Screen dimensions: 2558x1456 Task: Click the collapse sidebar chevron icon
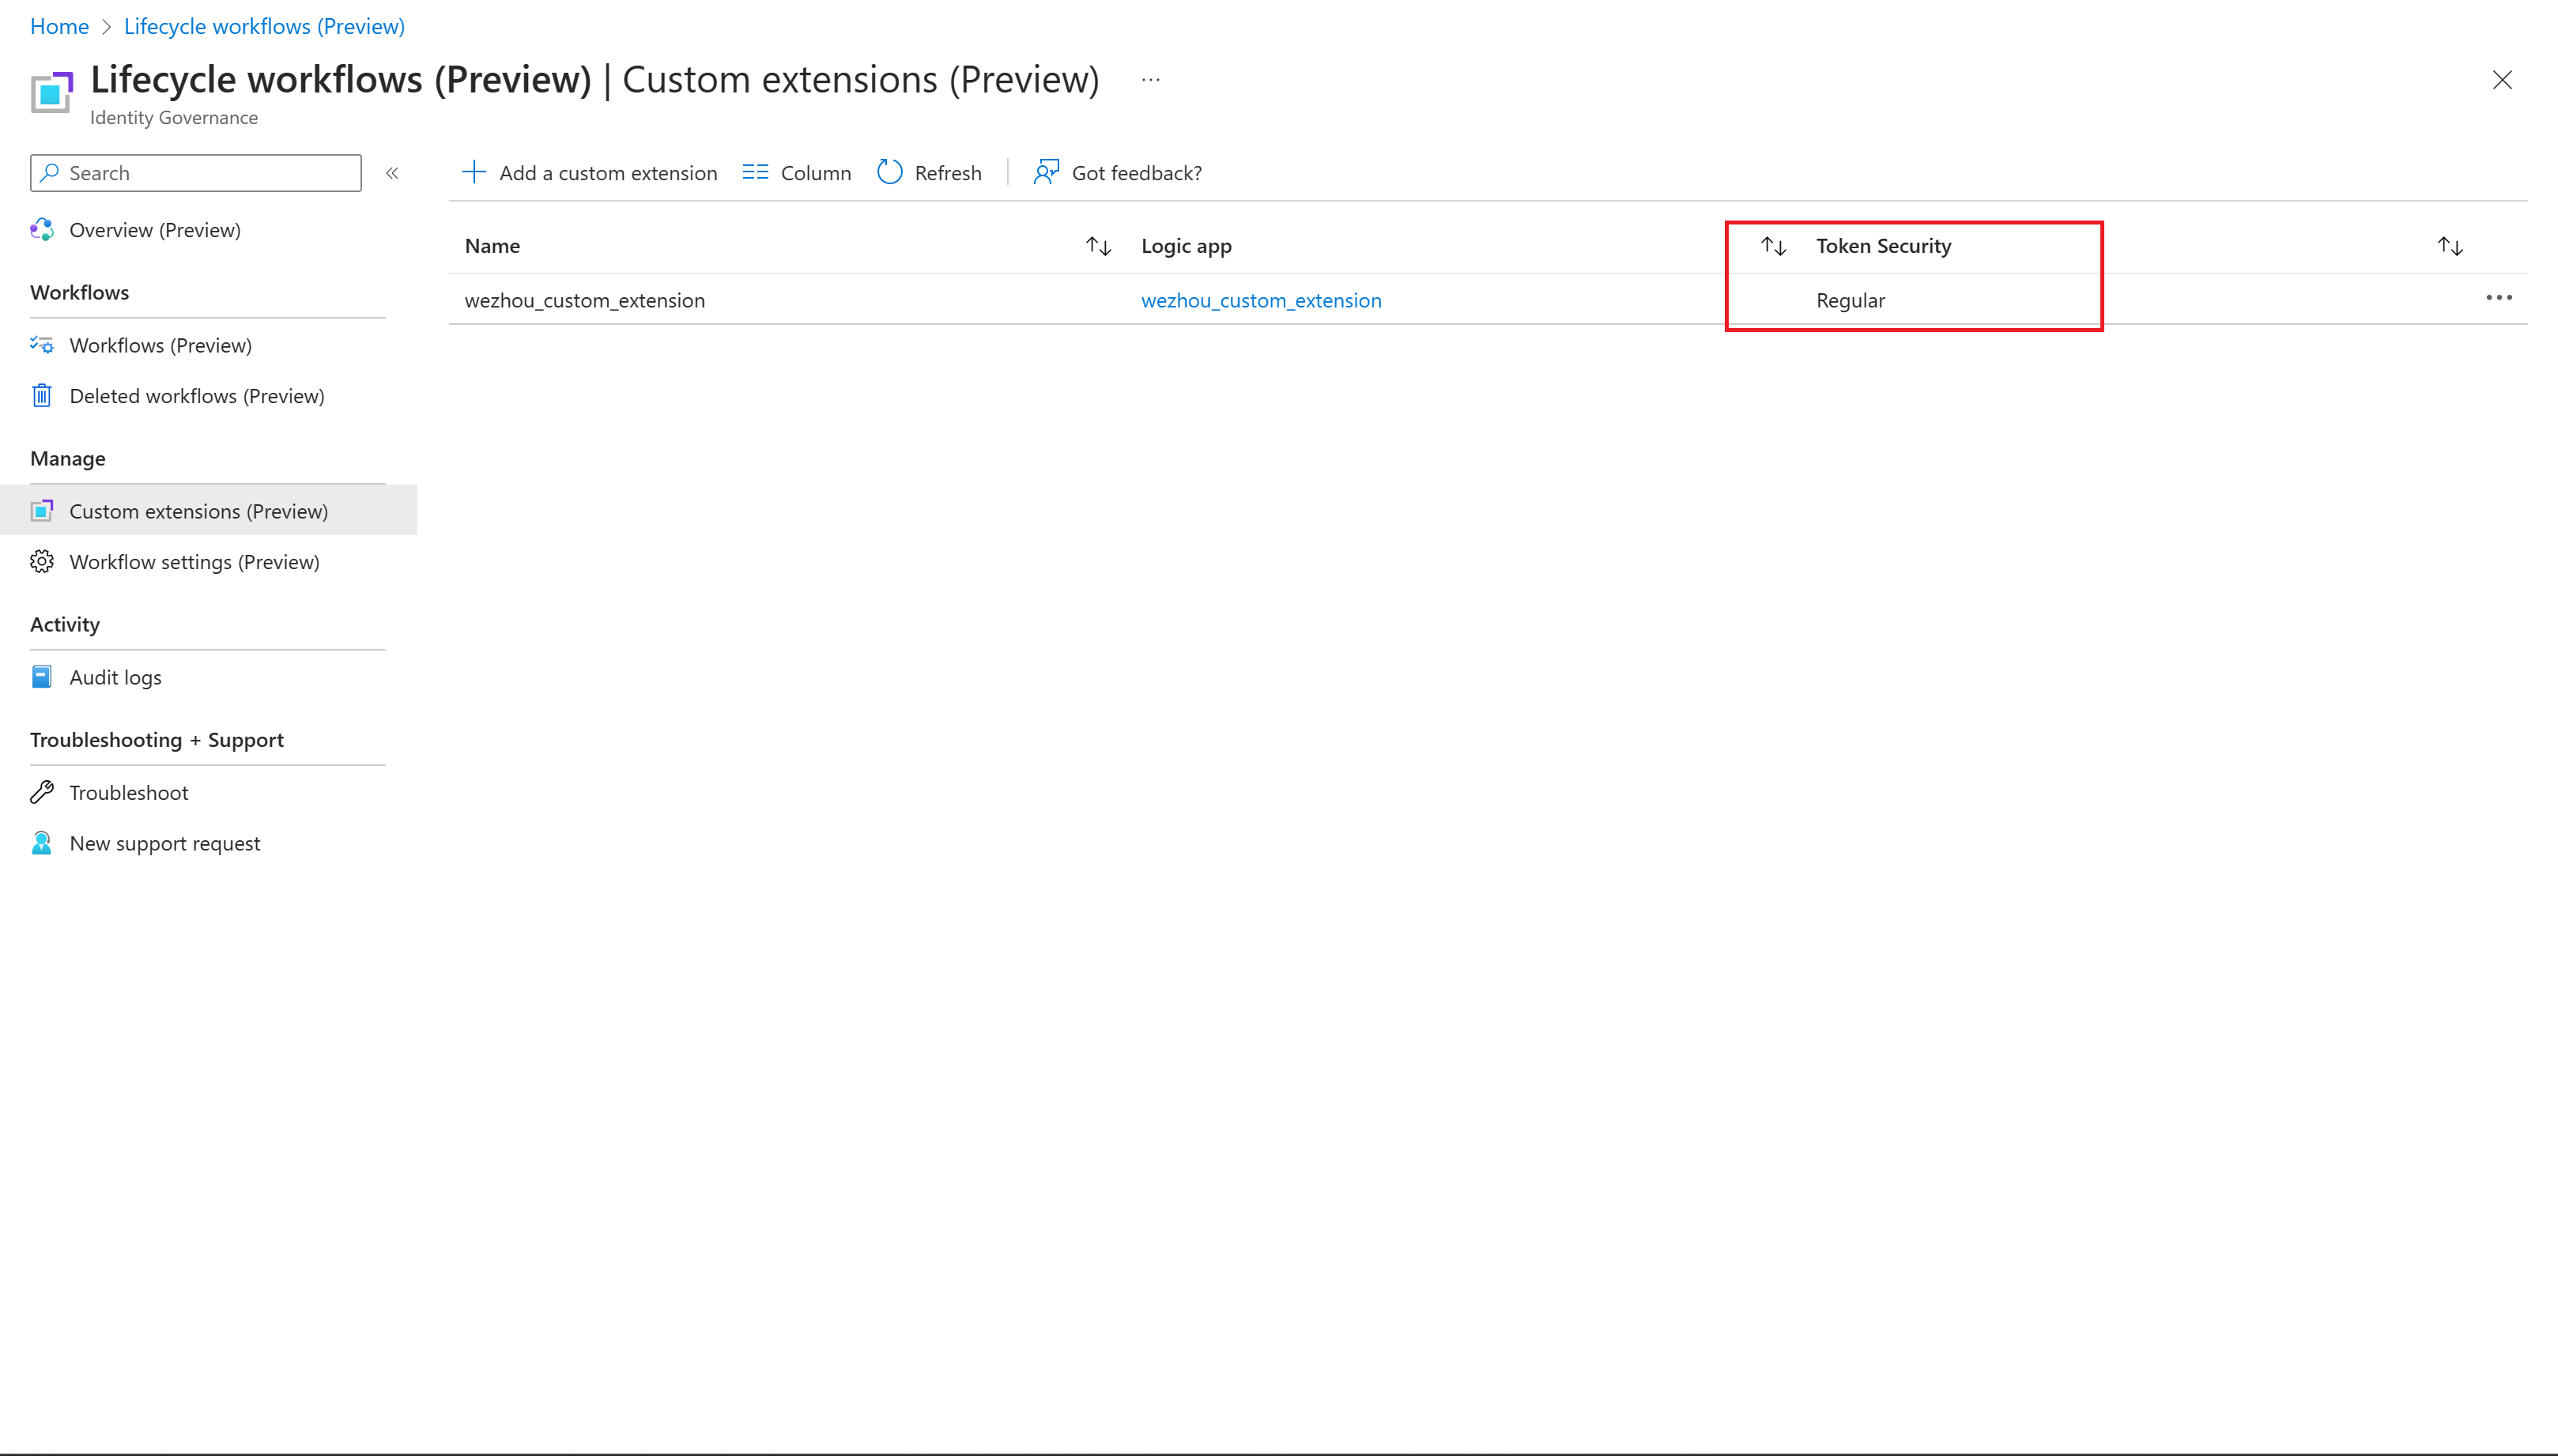(392, 172)
